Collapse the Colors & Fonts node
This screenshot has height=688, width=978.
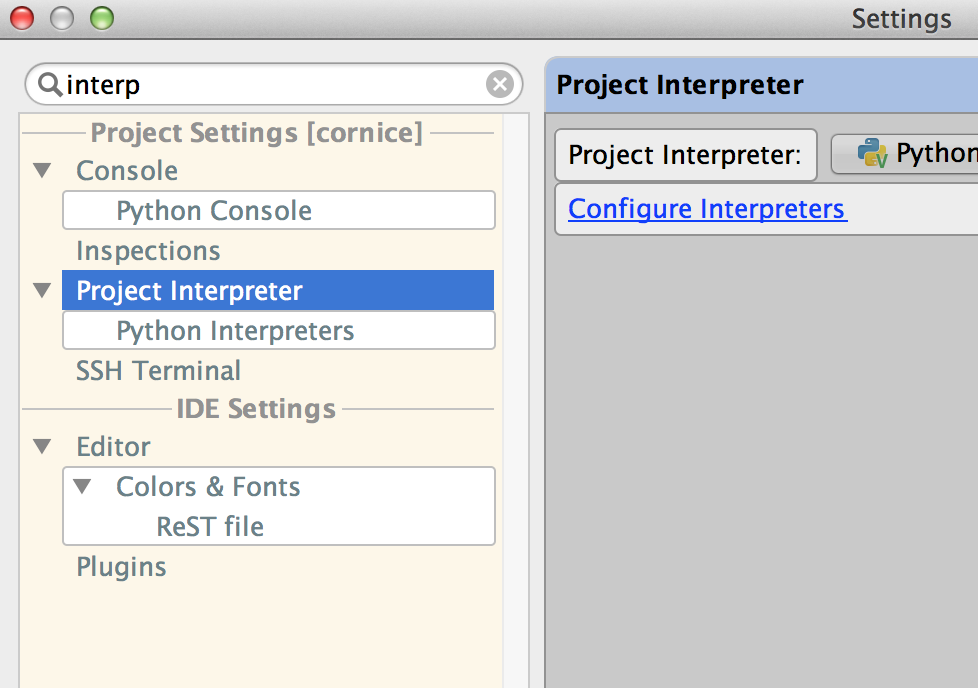82,487
